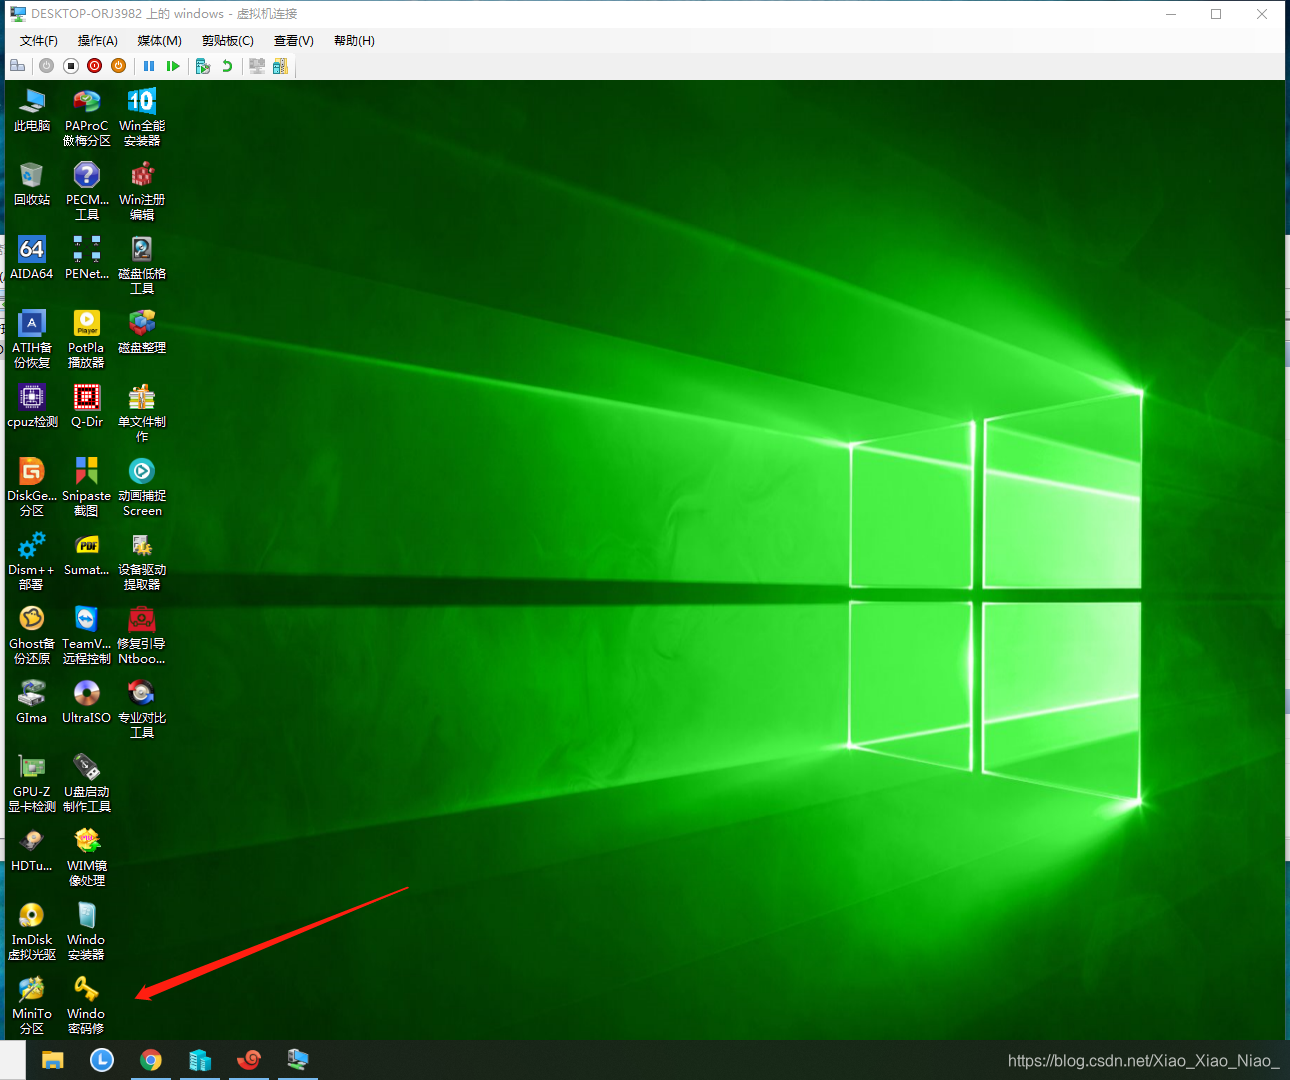Viewport: 1290px width, 1080px height.
Task: Click the Turn Off (stop) toolbar icon
Action: 70,66
